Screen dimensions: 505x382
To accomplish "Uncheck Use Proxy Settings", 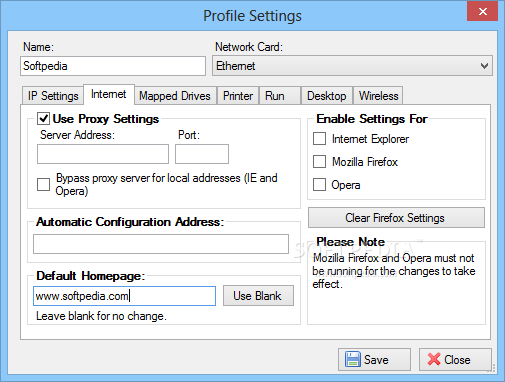I will coord(44,119).
